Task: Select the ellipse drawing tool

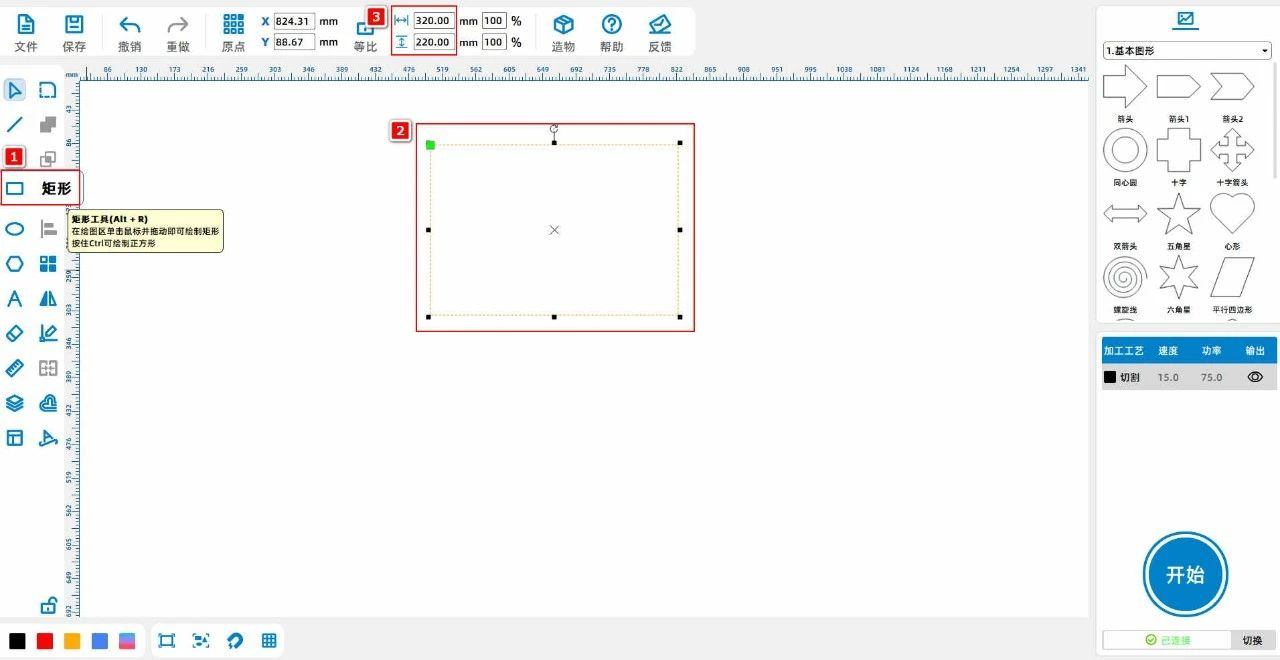Action: (15, 229)
